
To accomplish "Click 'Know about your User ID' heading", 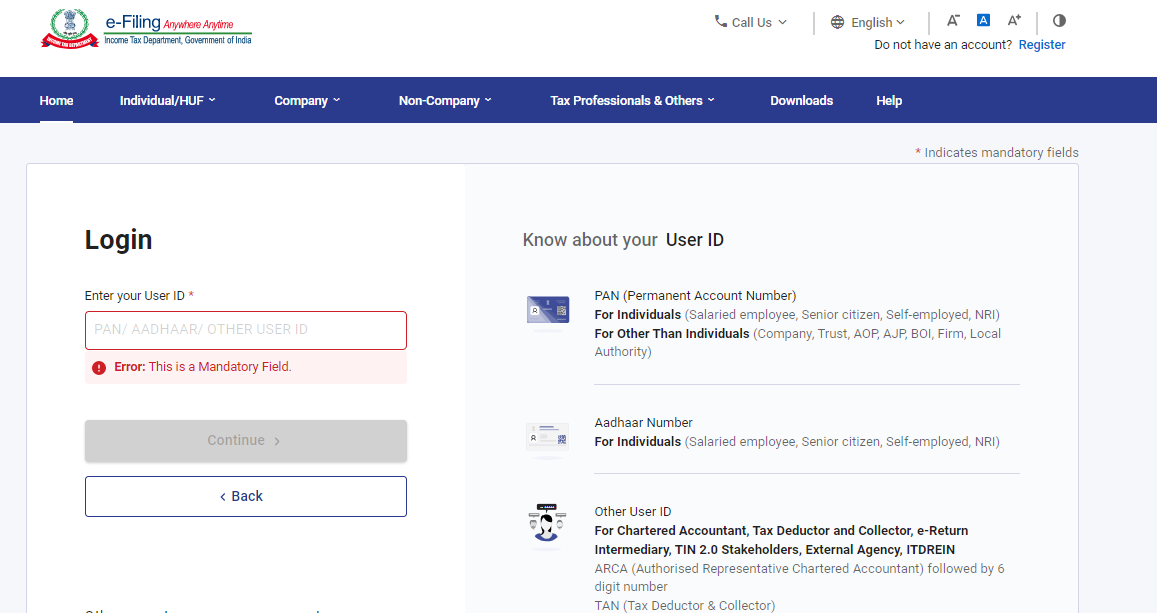I will (x=624, y=240).
